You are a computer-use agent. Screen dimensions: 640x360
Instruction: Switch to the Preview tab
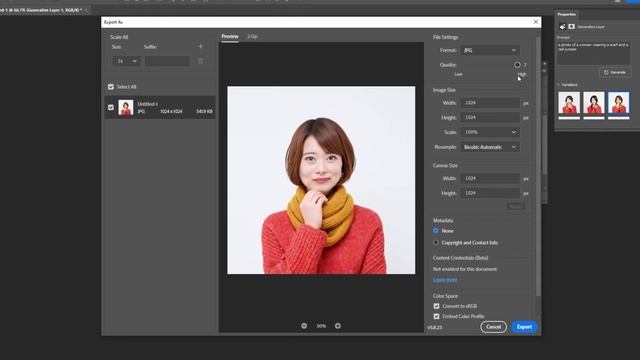230,36
